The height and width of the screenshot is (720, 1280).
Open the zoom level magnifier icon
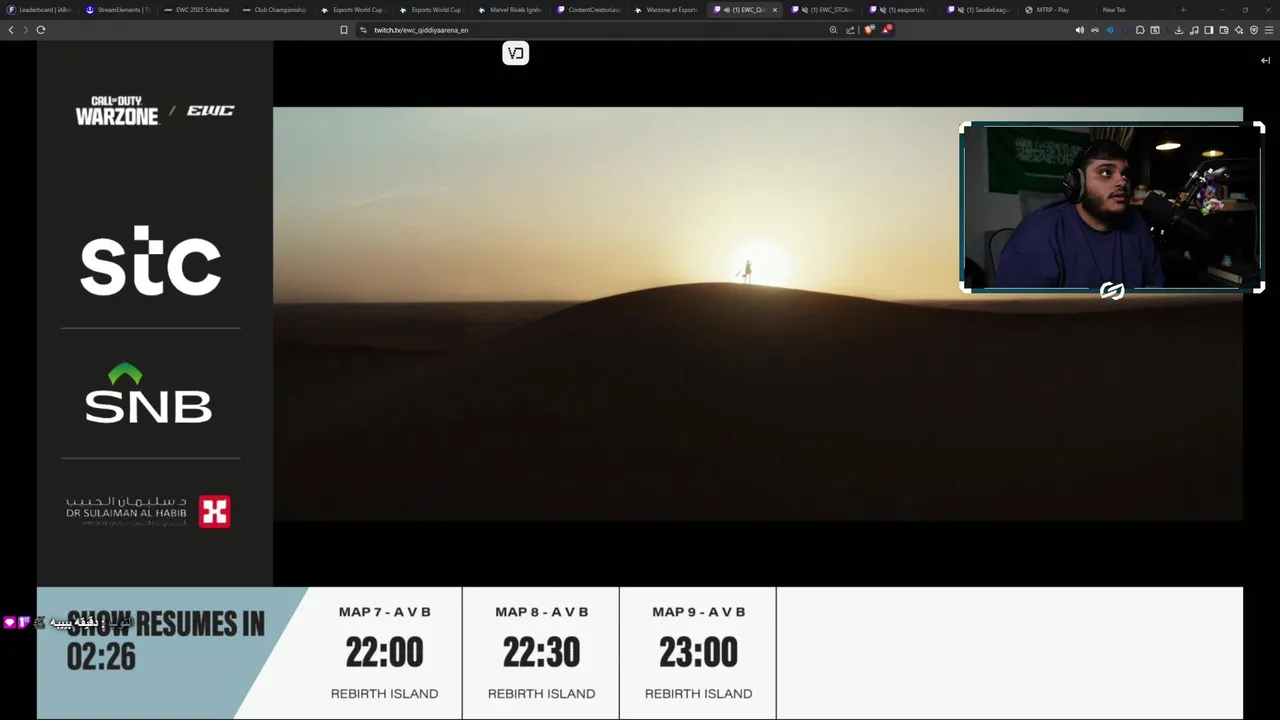(x=833, y=30)
